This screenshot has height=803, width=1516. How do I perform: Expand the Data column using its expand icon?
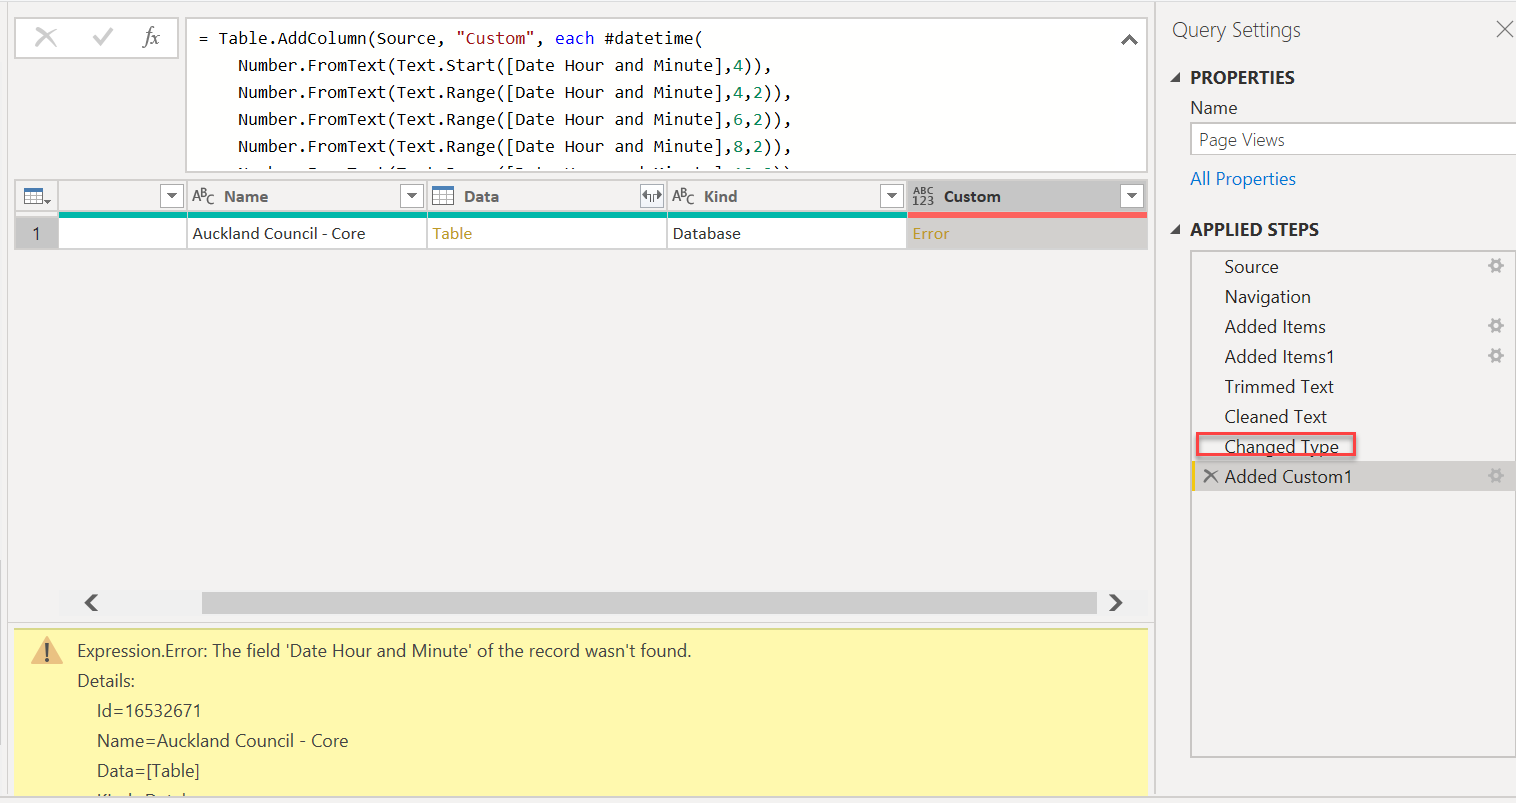click(651, 196)
